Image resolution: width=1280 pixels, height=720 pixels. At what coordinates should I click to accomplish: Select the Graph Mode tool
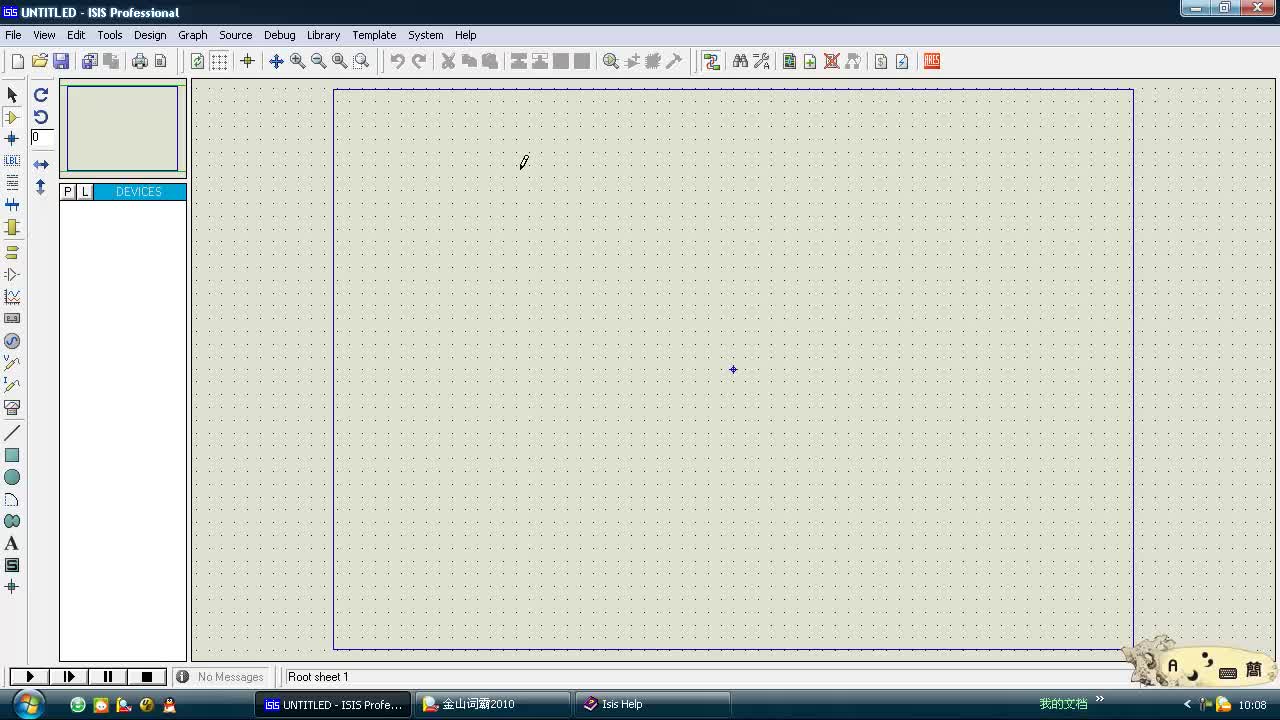[12, 297]
